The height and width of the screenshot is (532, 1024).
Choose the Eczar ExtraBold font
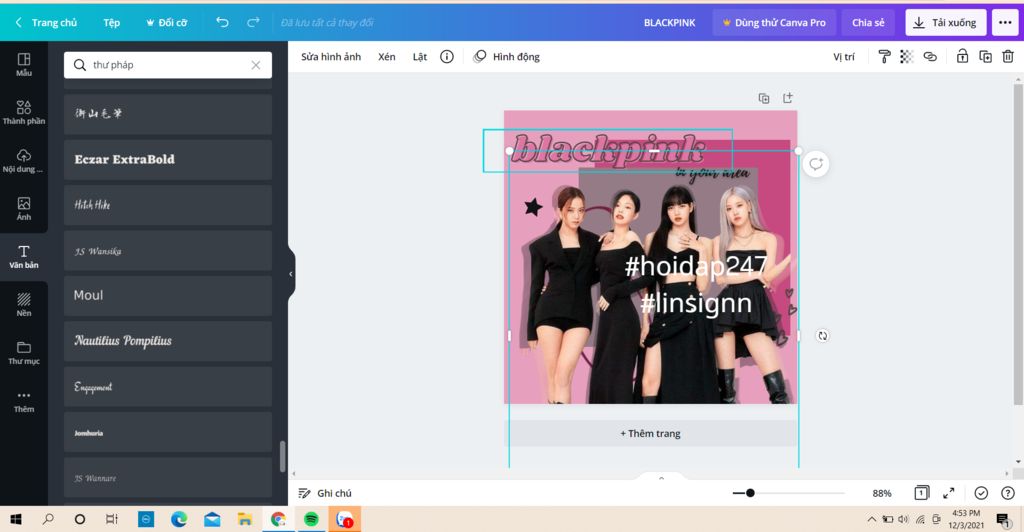point(168,159)
